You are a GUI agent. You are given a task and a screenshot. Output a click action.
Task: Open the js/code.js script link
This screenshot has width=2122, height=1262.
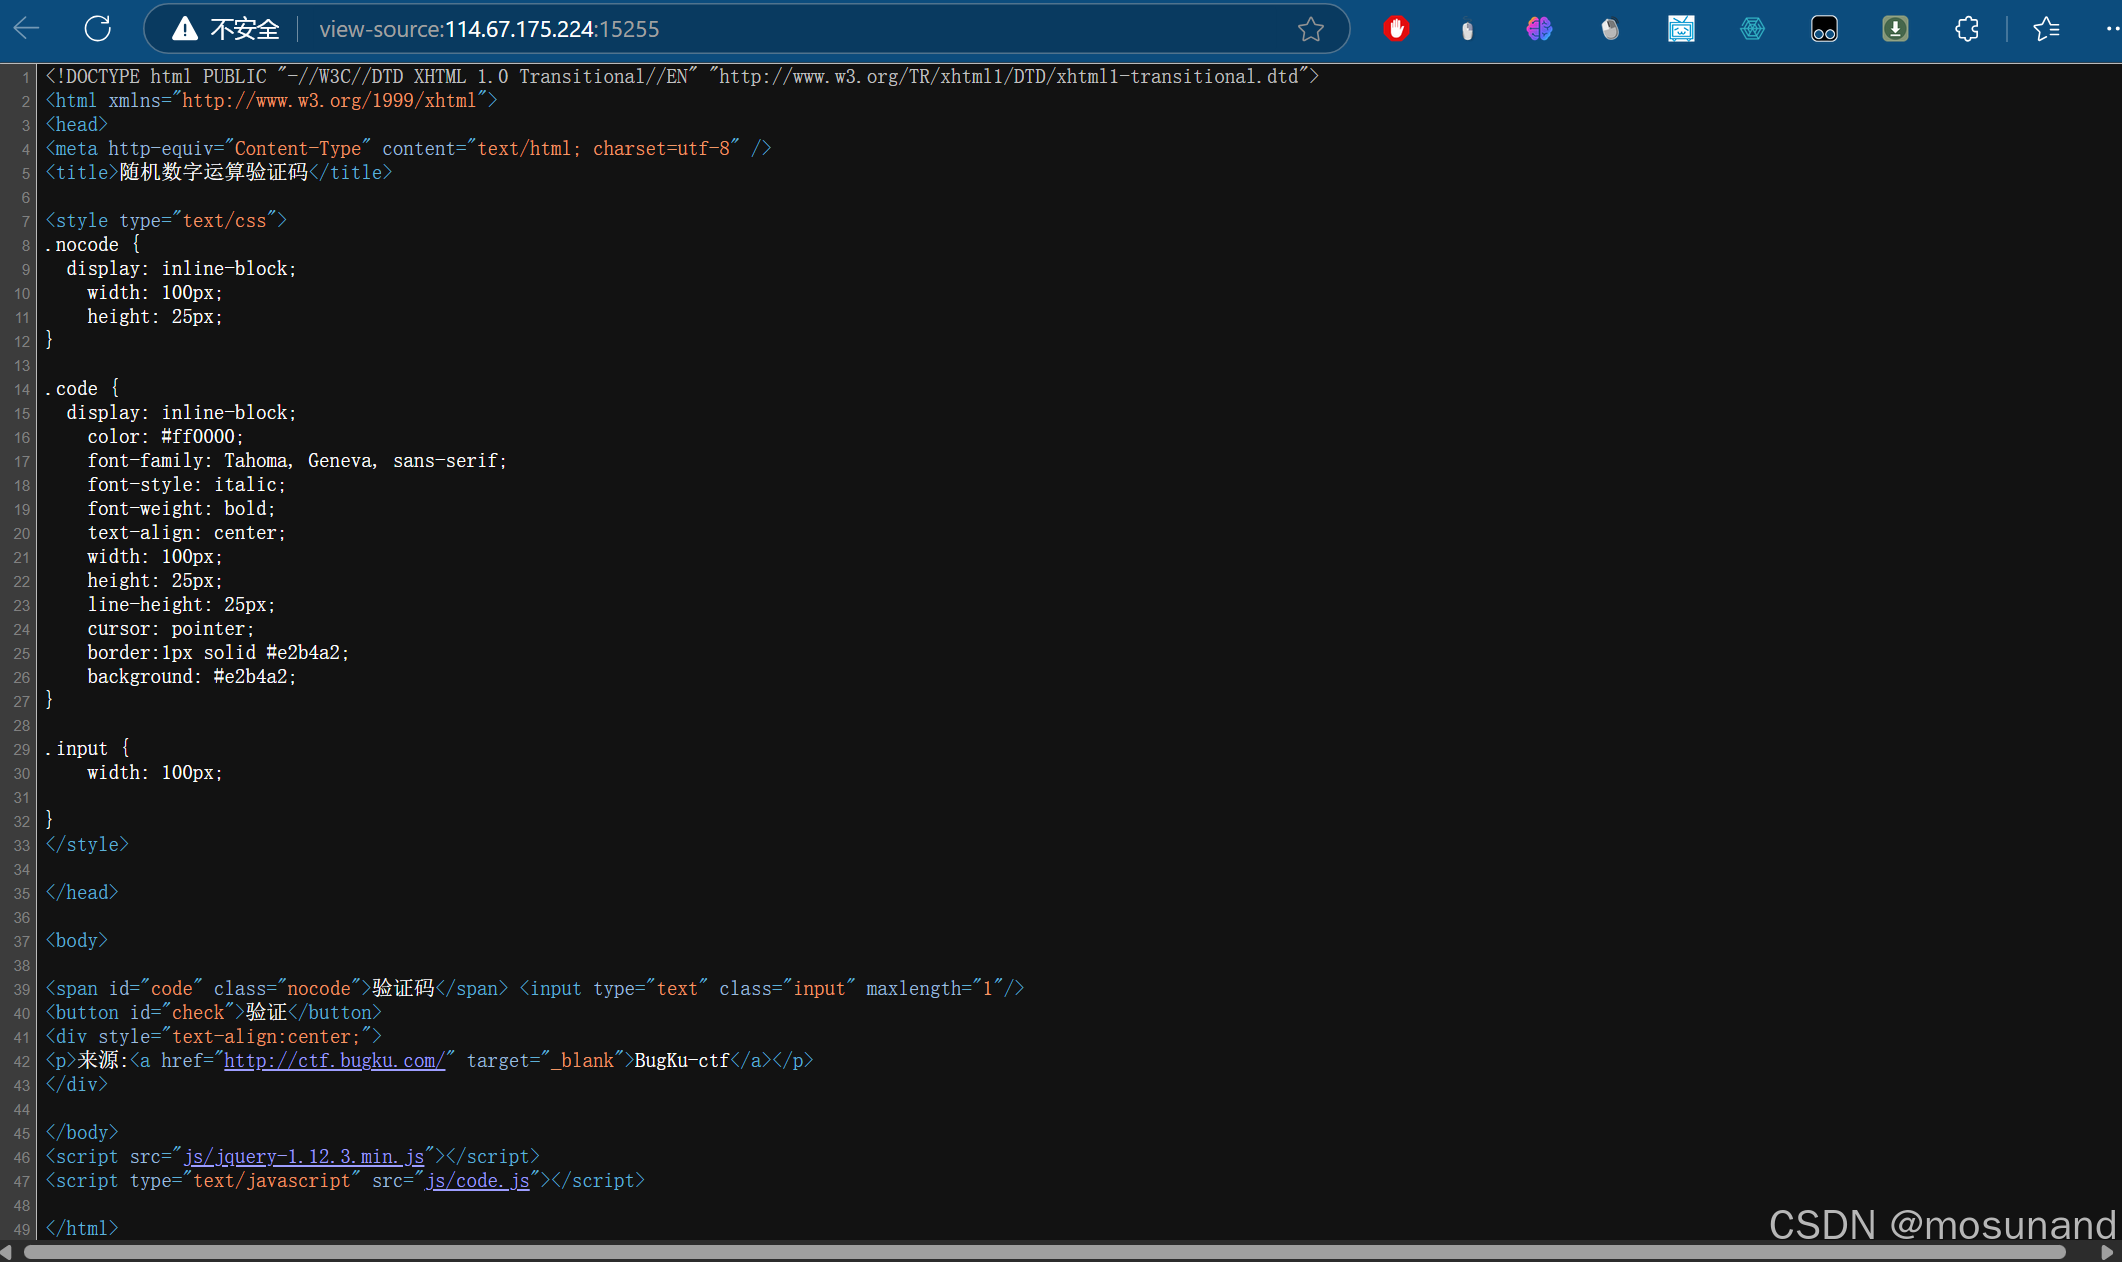(478, 1180)
